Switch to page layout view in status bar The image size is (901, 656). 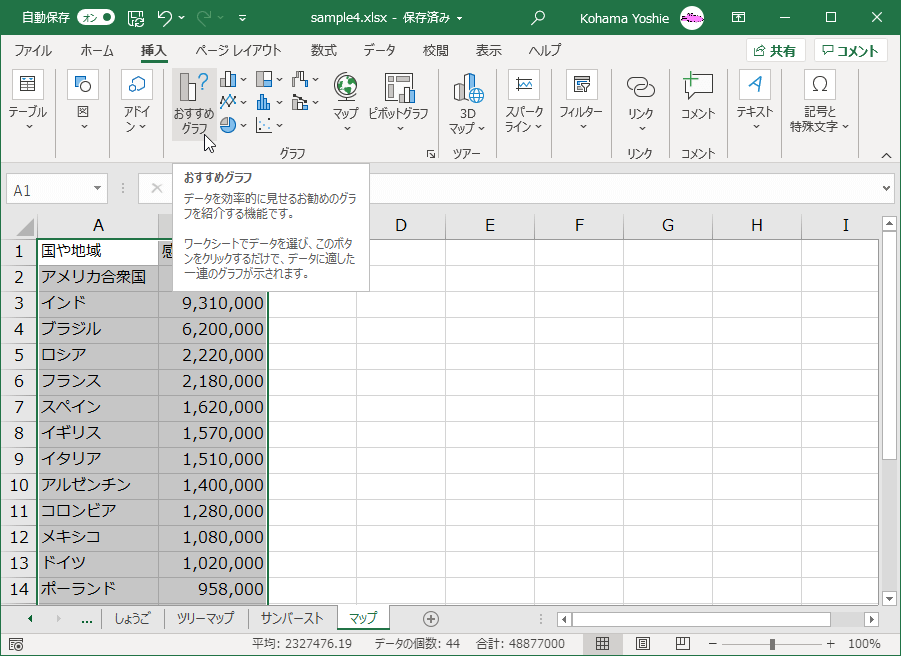coord(644,643)
